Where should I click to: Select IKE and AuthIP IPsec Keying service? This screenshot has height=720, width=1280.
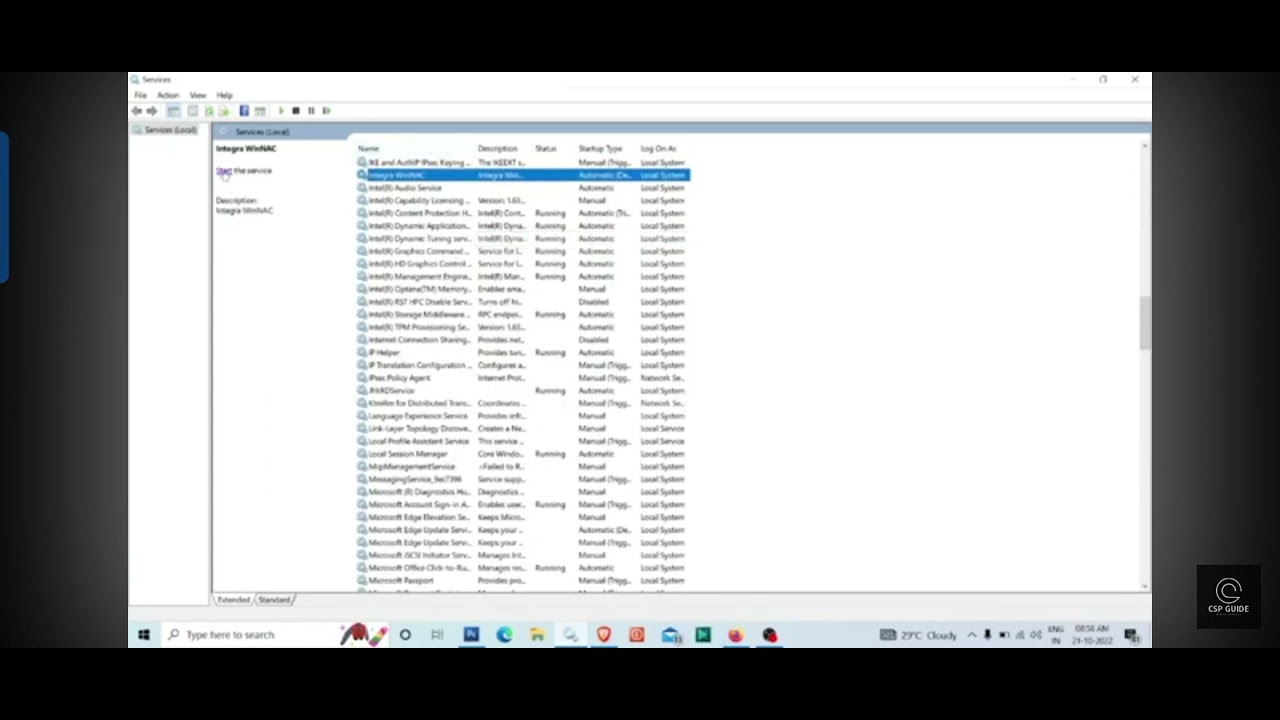coord(523,162)
